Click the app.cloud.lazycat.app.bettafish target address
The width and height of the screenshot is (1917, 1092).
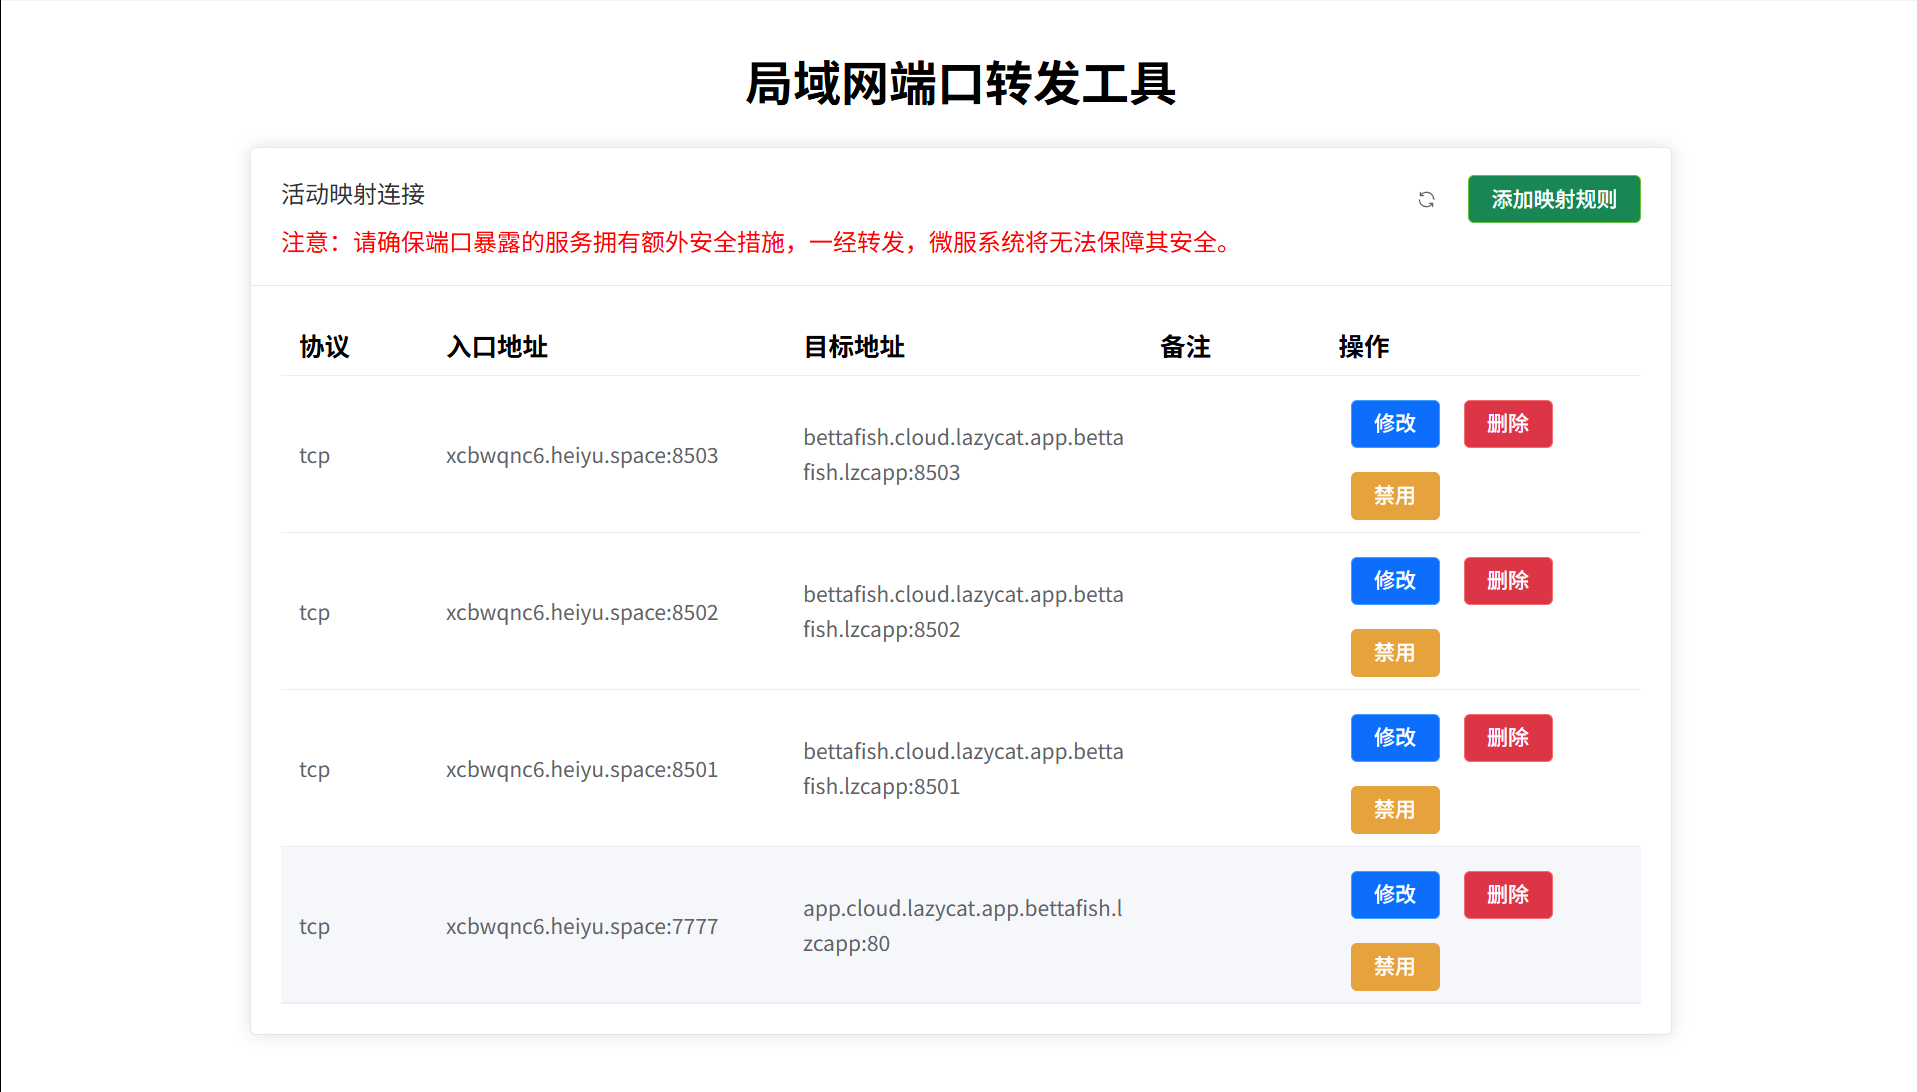click(x=963, y=925)
